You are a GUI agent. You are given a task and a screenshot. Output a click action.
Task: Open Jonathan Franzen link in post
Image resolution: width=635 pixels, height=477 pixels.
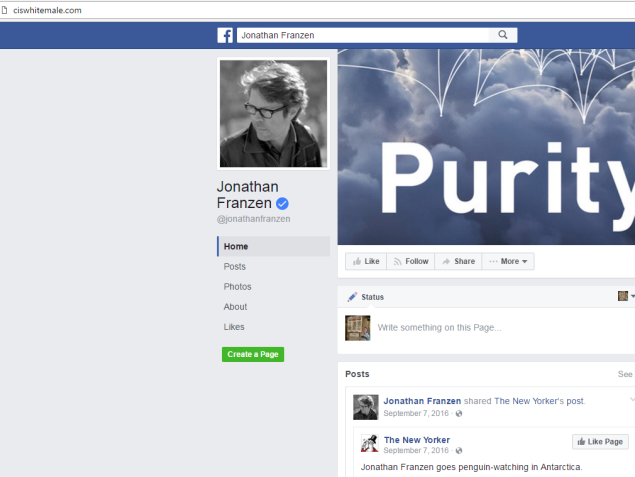pyautogui.click(x=422, y=401)
